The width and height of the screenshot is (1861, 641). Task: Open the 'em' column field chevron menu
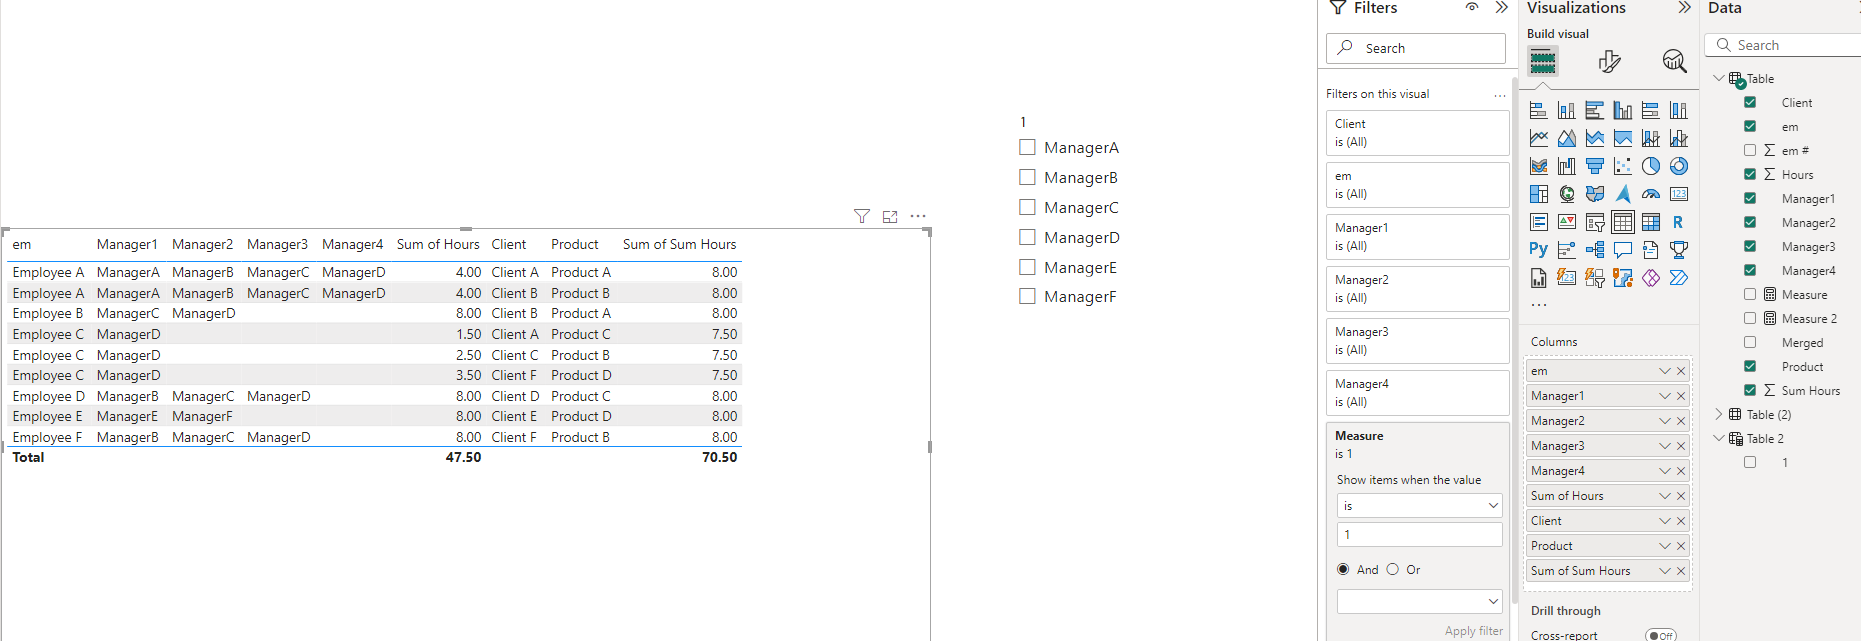click(x=1665, y=371)
